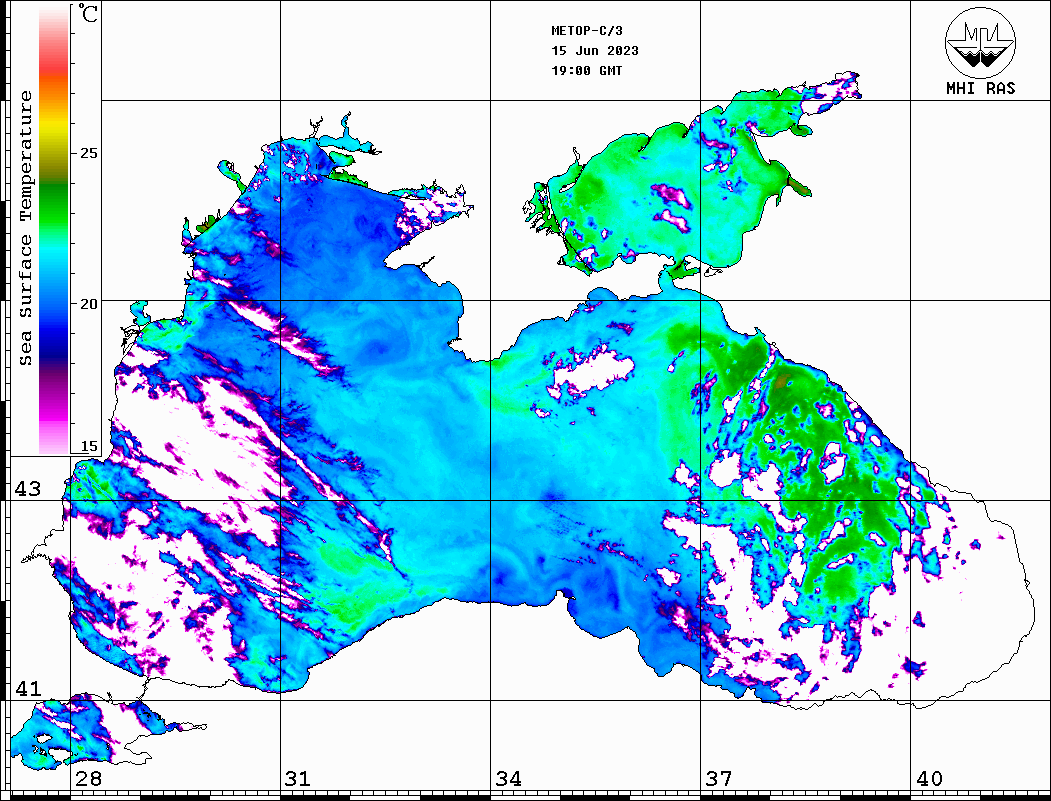This screenshot has height=801, width=1051.
Task: Click the 19:00 GMT time label
Action: pos(586,70)
